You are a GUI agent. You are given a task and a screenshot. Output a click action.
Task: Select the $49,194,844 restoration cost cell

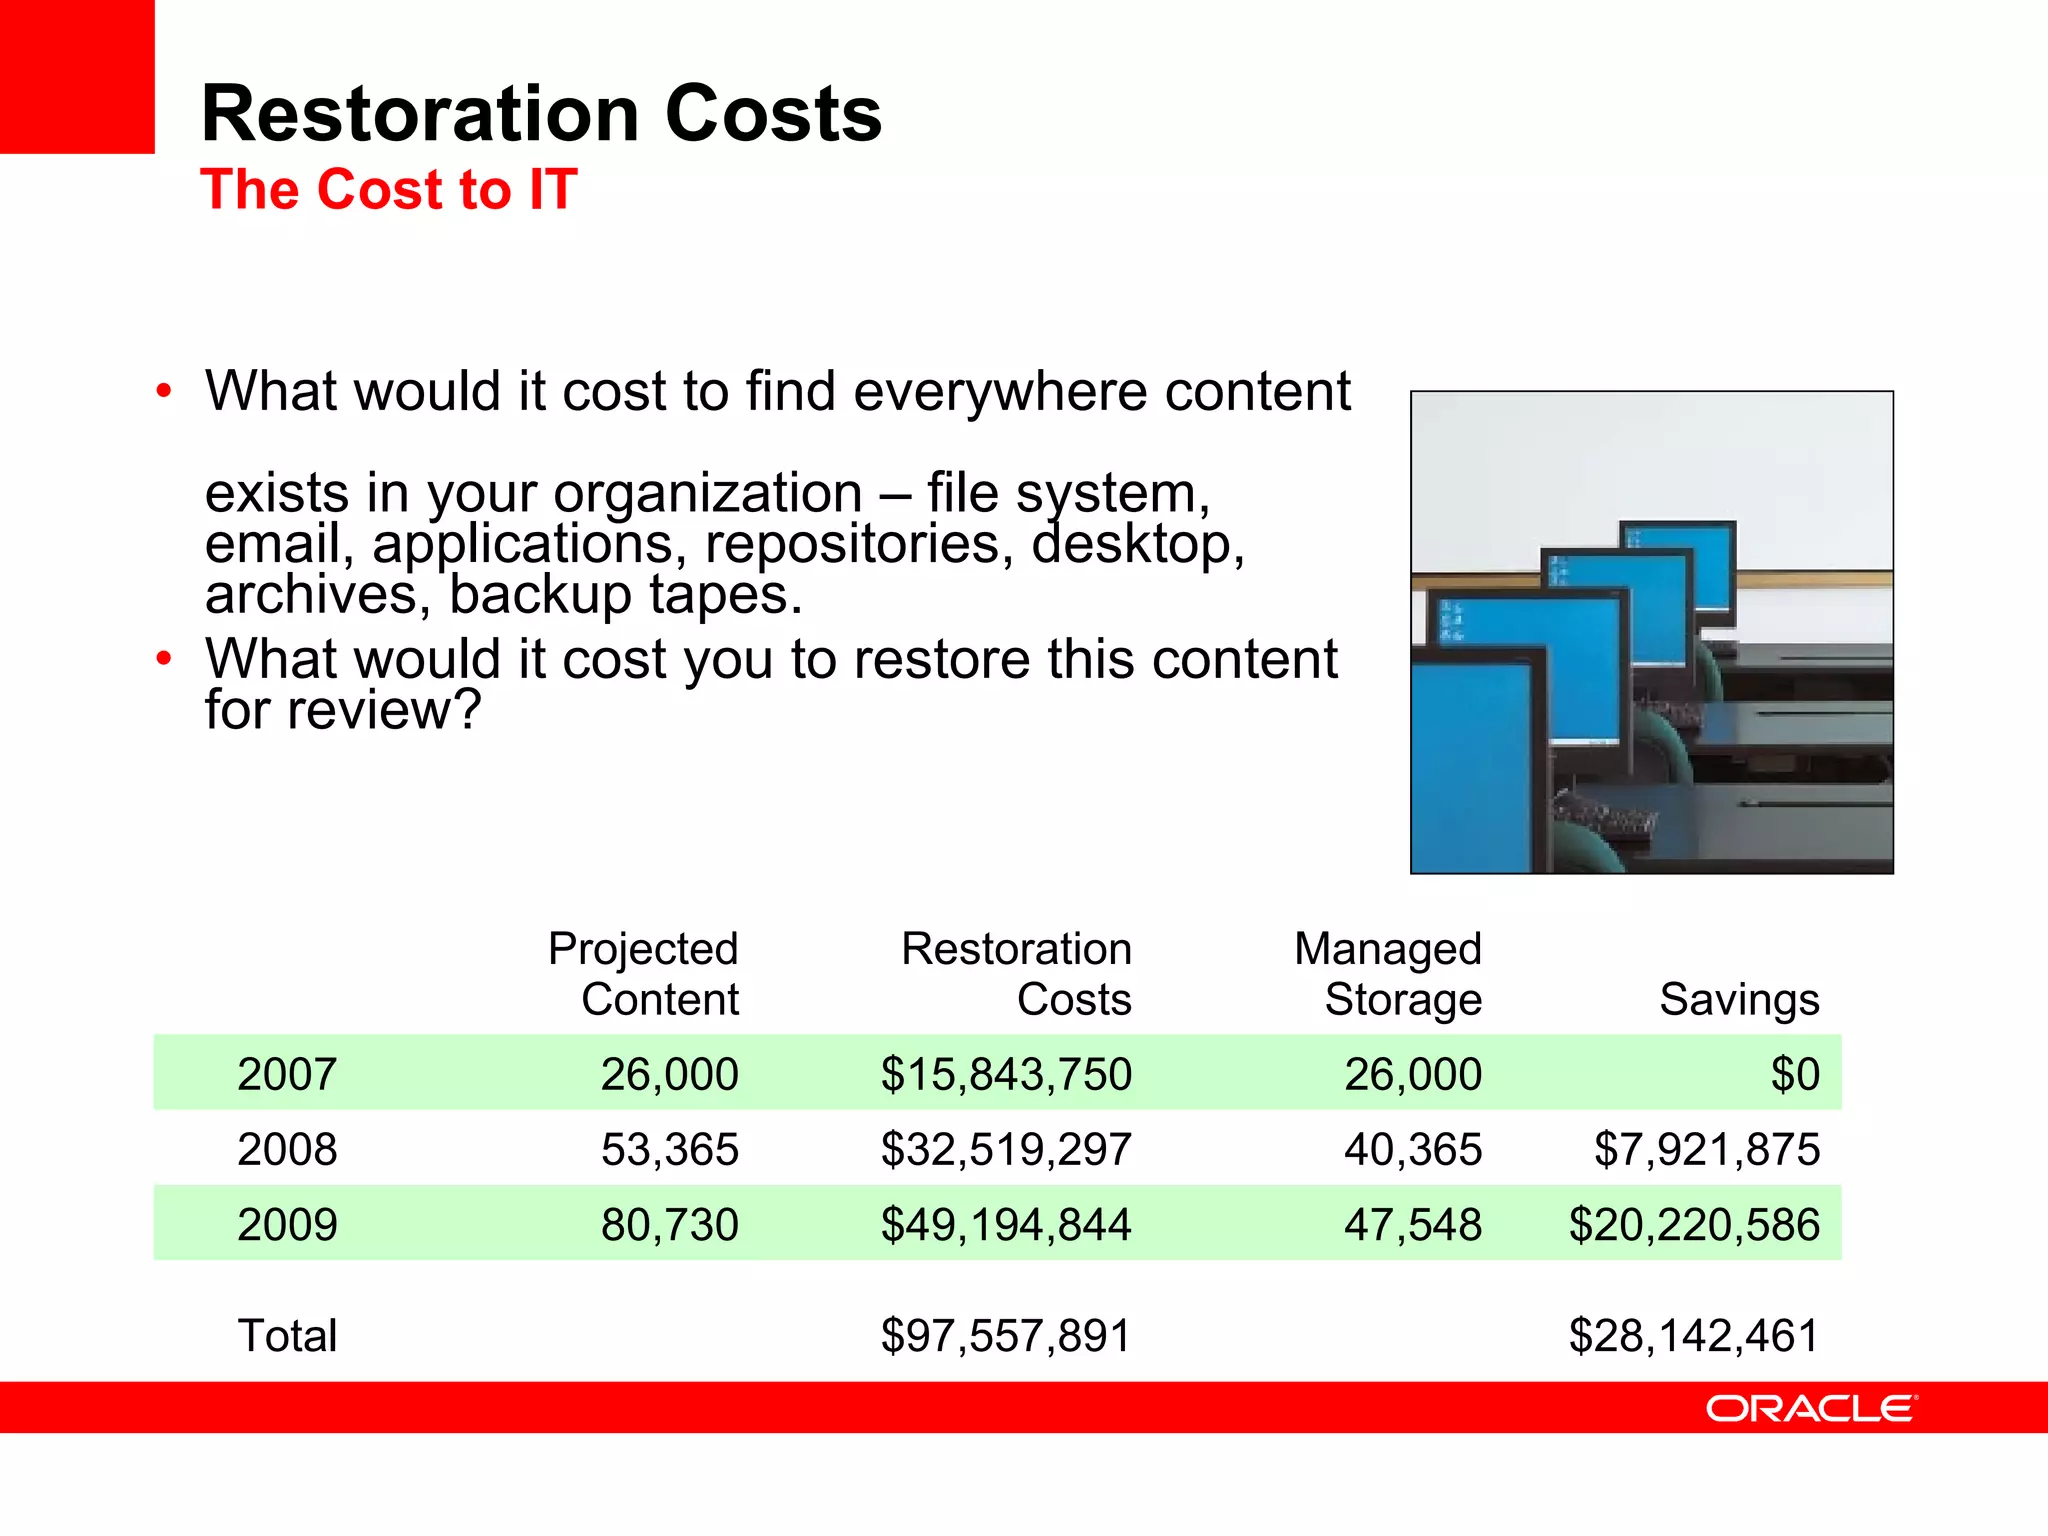pos(1006,1224)
